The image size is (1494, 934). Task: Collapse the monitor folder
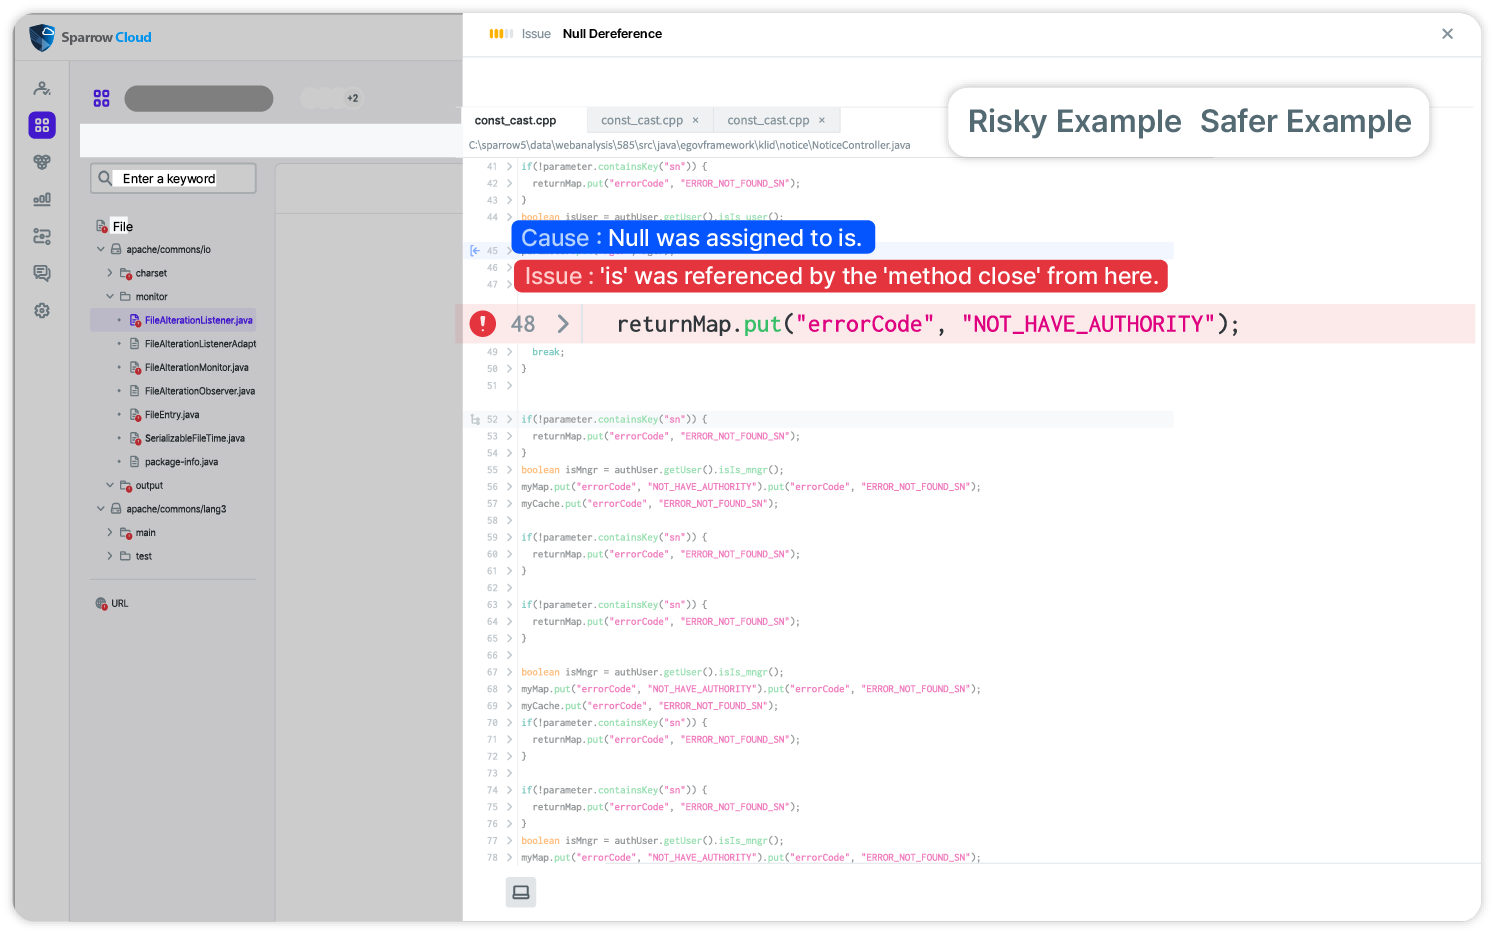(x=110, y=296)
